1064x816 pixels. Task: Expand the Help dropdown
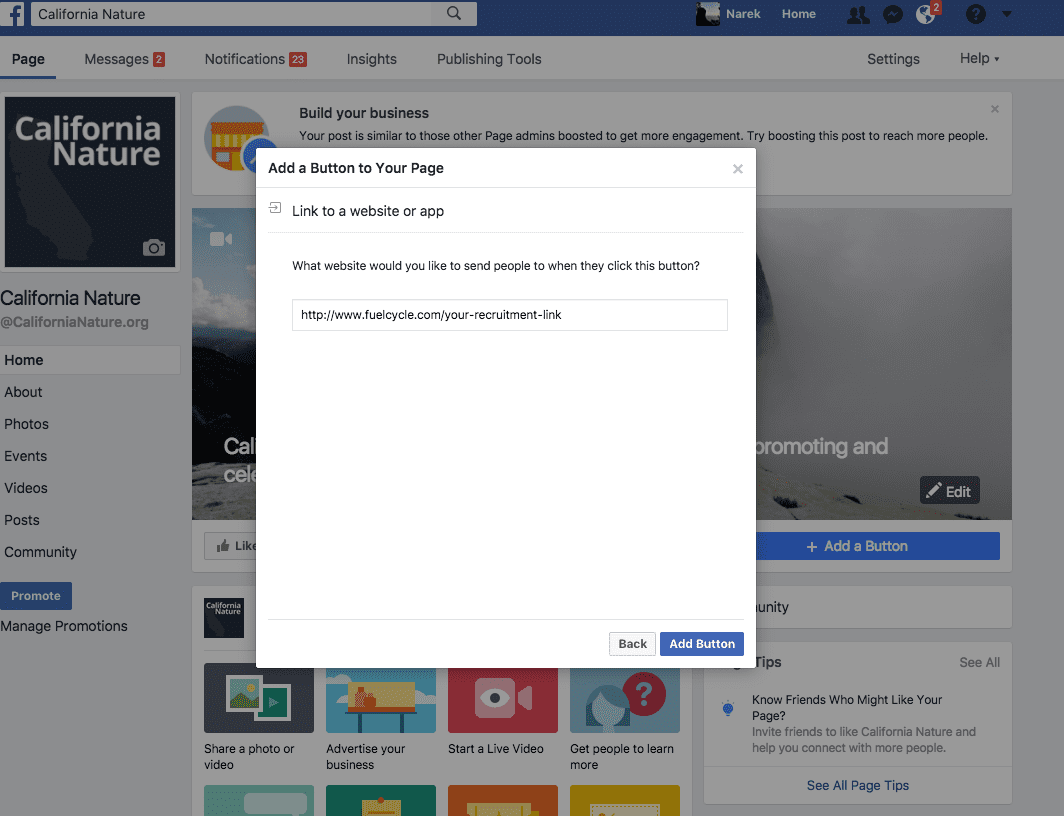click(979, 58)
